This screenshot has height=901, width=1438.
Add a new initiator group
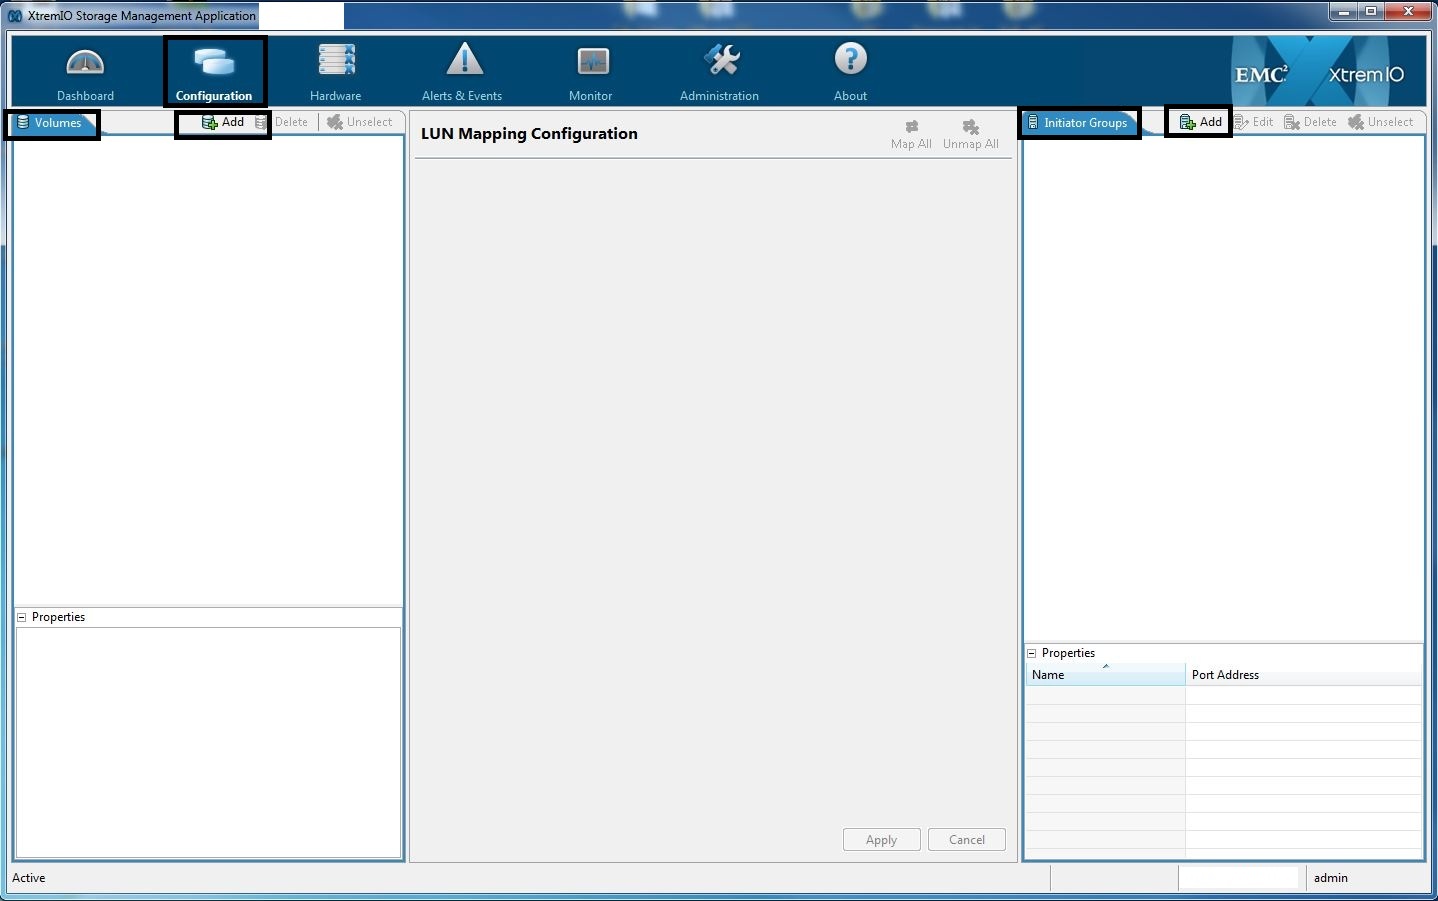(x=1200, y=122)
